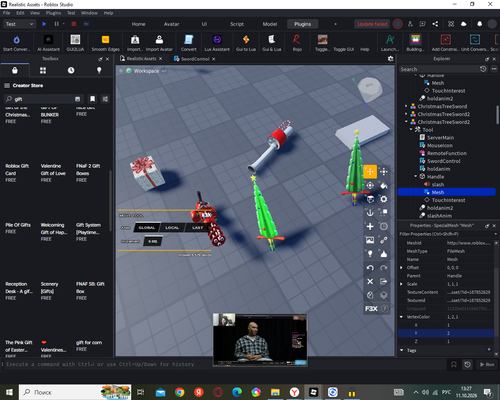Open the File menu
The width and height of the screenshot is (500, 400).
[7, 13]
